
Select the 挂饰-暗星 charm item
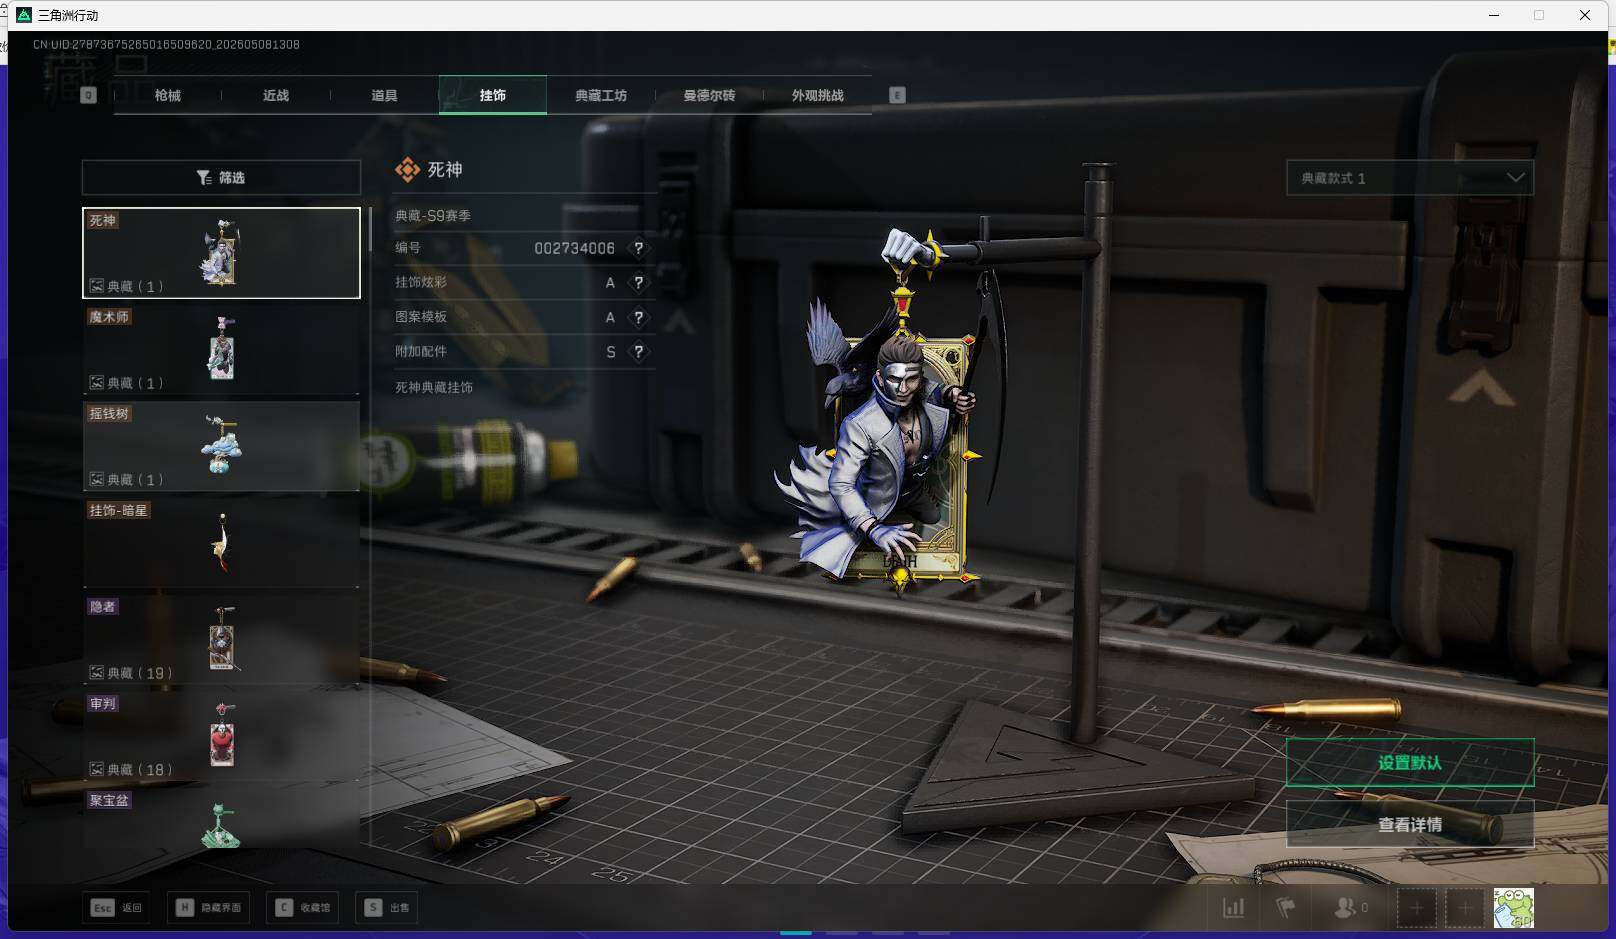click(x=221, y=543)
